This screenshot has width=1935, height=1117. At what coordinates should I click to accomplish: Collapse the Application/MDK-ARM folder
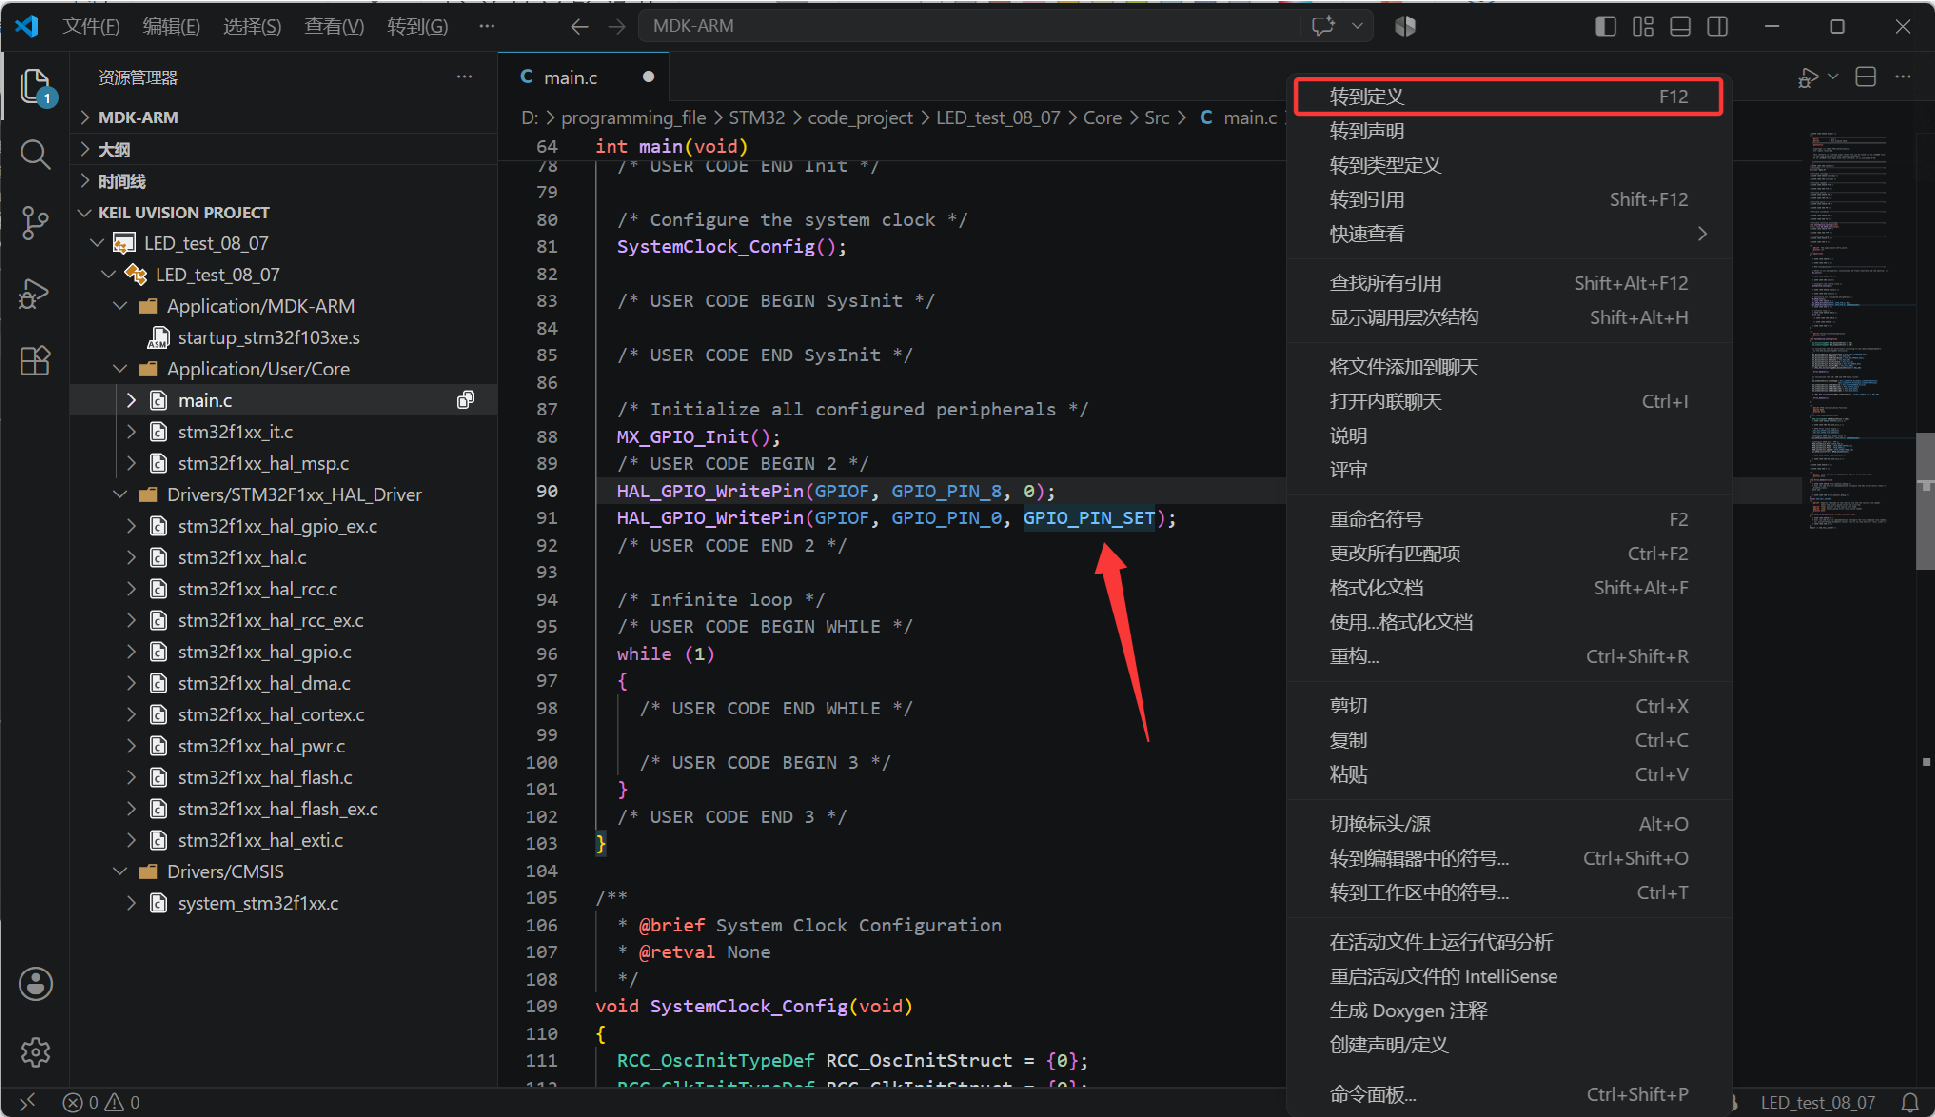point(284,306)
